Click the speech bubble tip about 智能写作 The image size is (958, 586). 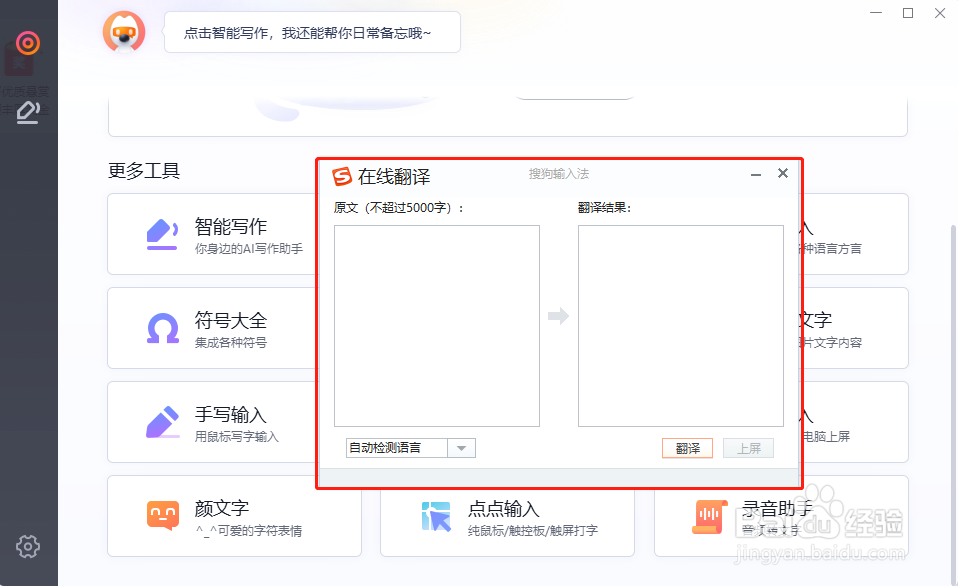tap(312, 32)
